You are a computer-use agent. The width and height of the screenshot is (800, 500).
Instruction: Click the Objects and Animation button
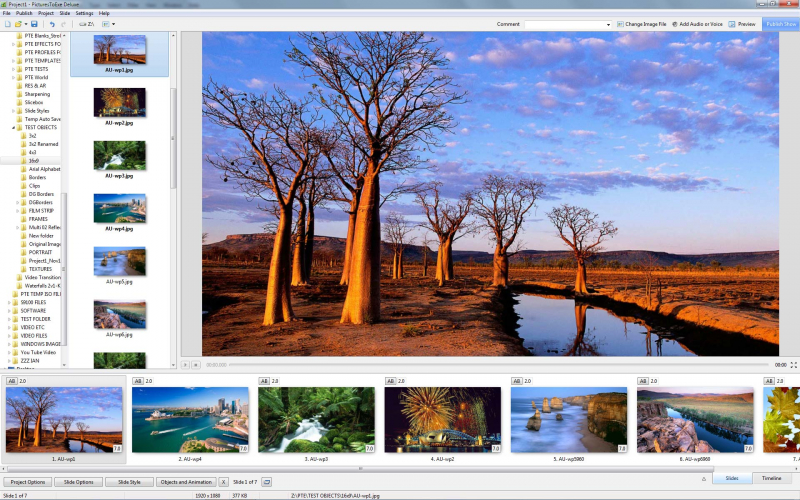coord(186,482)
